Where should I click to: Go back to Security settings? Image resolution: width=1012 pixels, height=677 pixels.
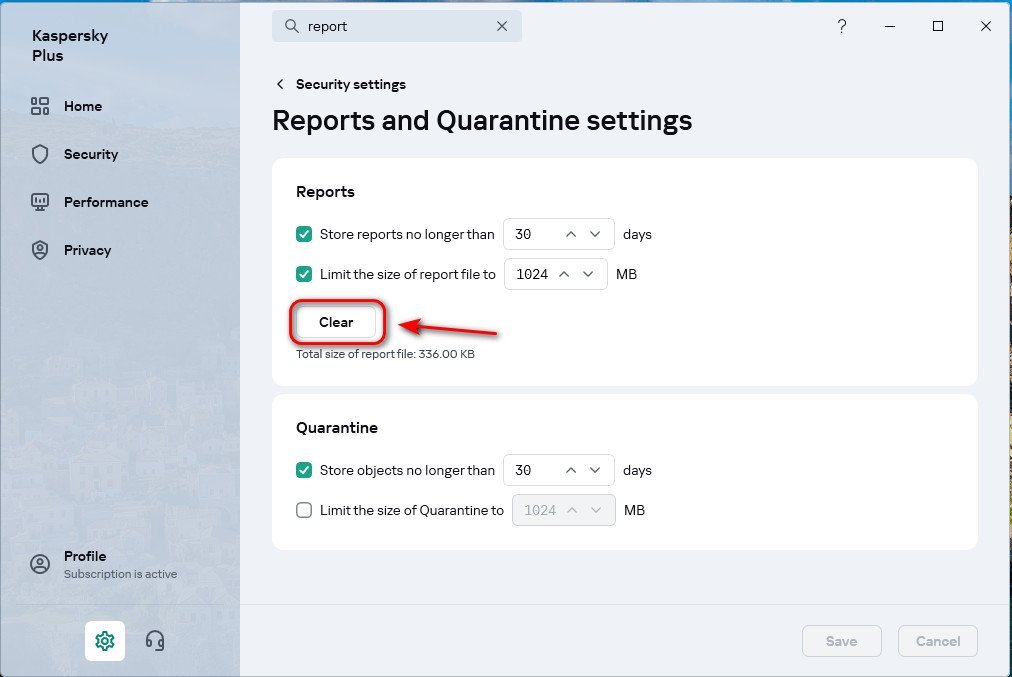click(x=280, y=84)
